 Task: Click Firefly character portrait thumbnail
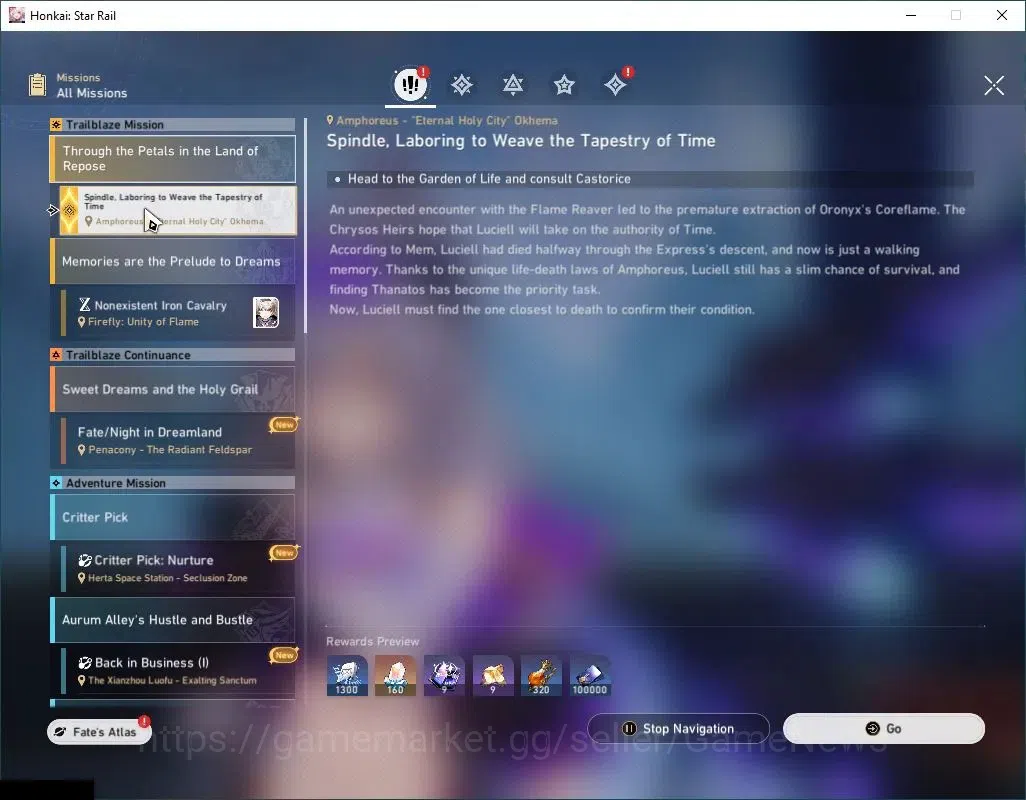tap(266, 312)
